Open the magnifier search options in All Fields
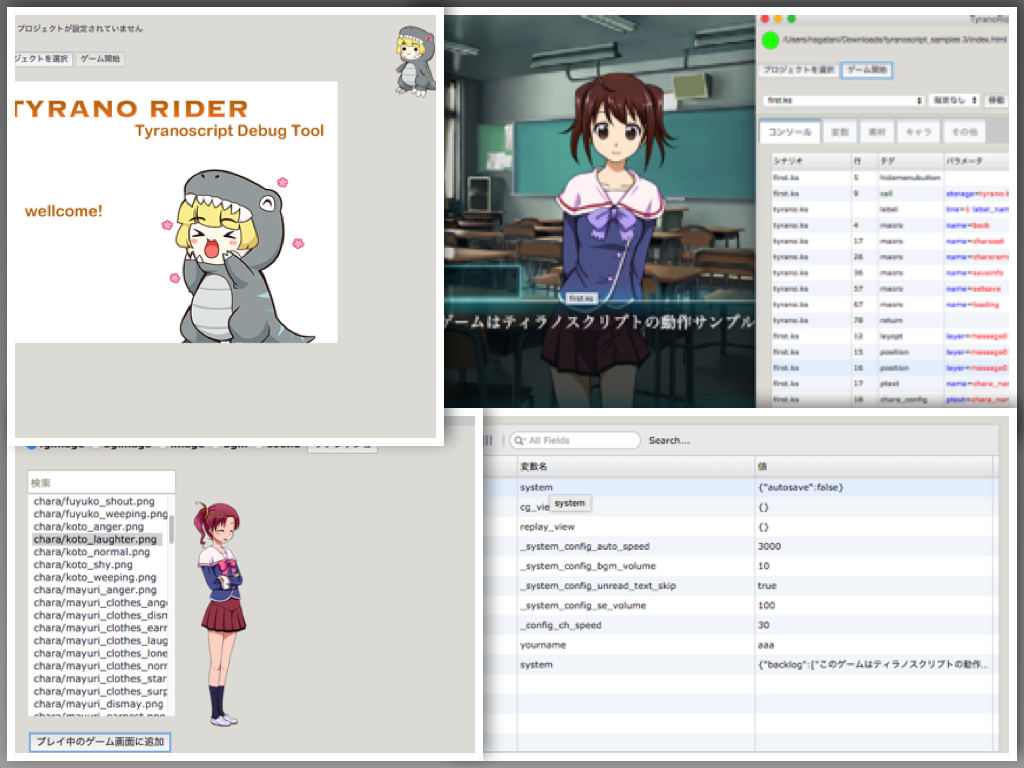The width and height of the screenshot is (1024, 768). (x=519, y=441)
